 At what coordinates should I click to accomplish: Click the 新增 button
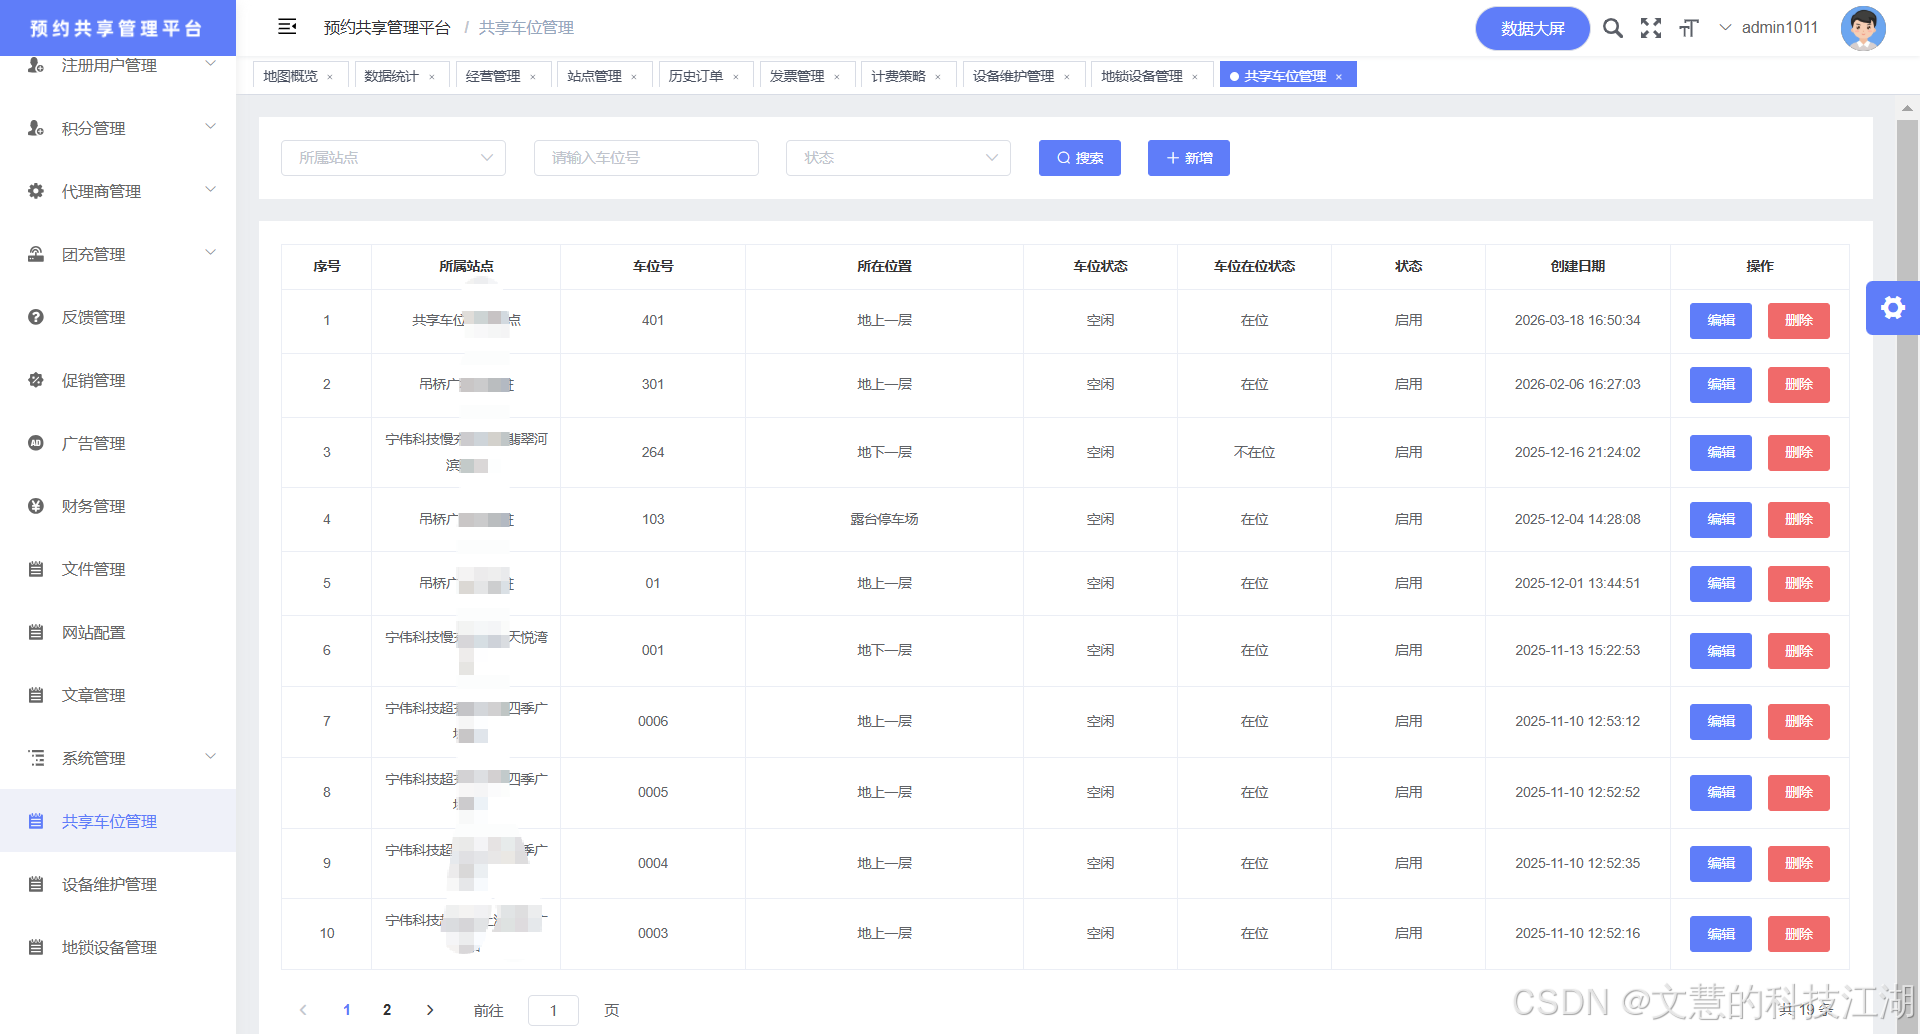pyautogui.click(x=1189, y=158)
